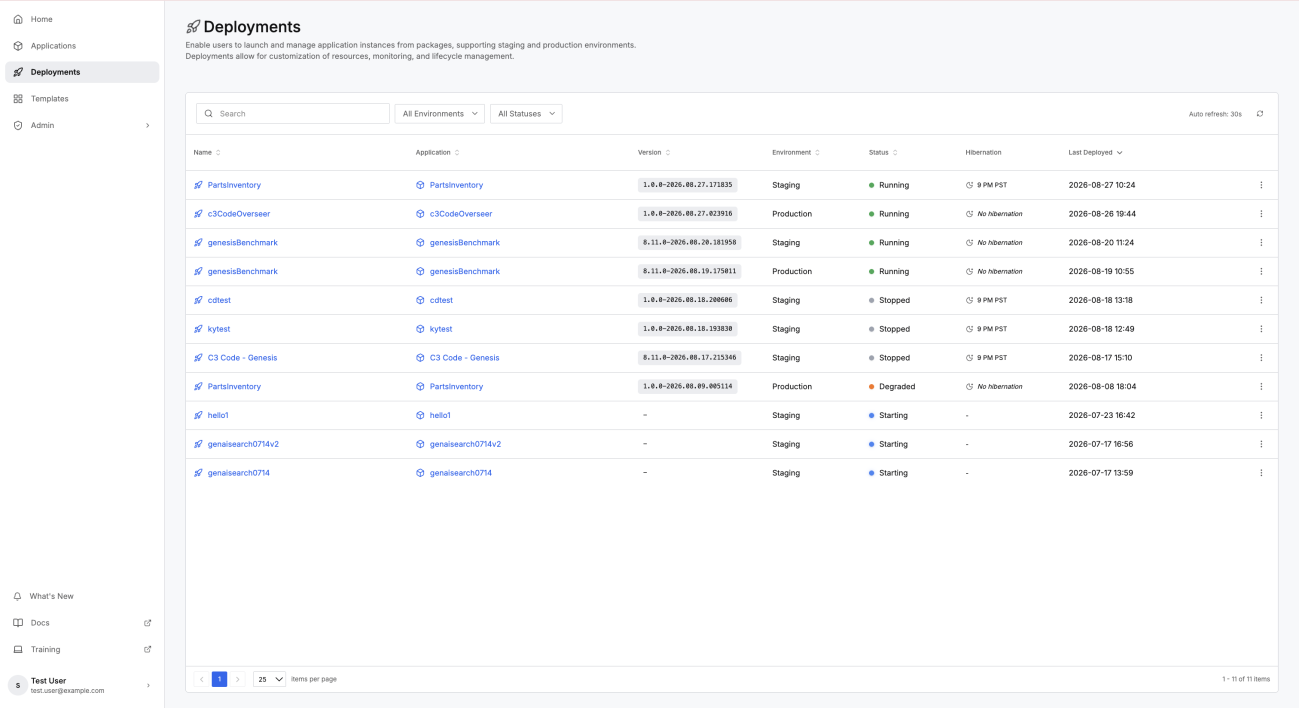The height and width of the screenshot is (708, 1299).
Task: Click the auto refresh reload icon
Action: click(1260, 114)
